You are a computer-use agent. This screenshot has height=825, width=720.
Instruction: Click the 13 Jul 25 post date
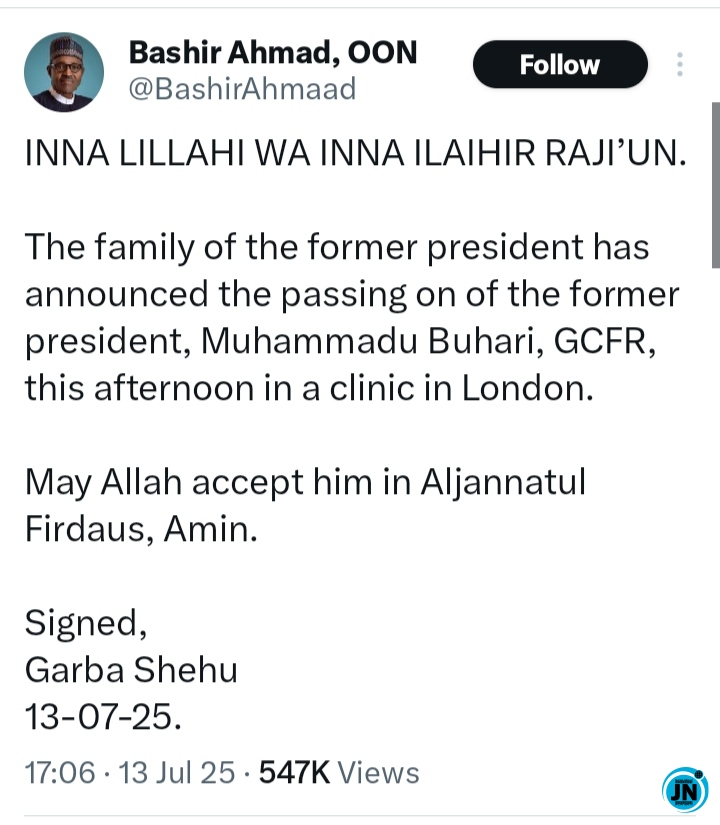click(176, 772)
